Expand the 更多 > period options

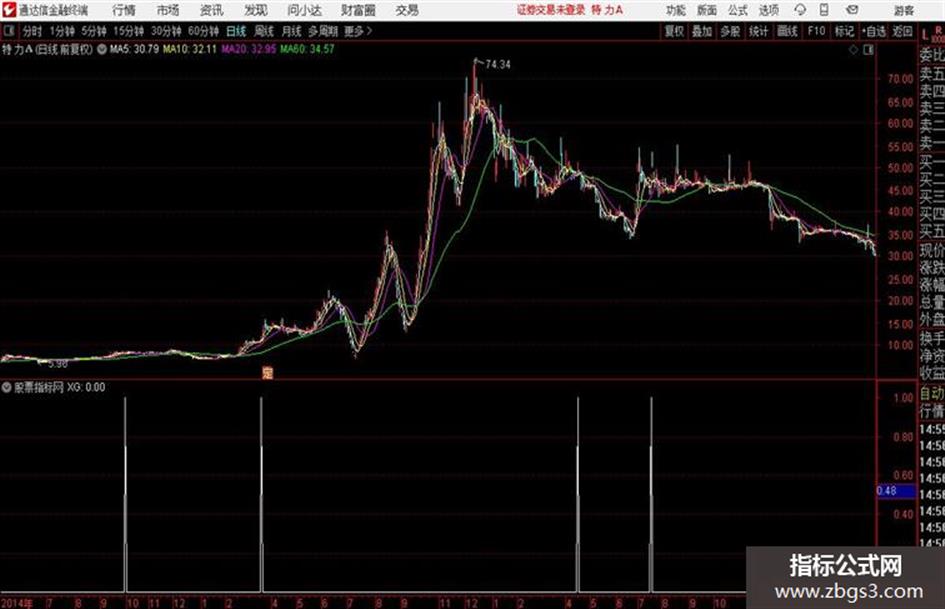[x=358, y=31]
